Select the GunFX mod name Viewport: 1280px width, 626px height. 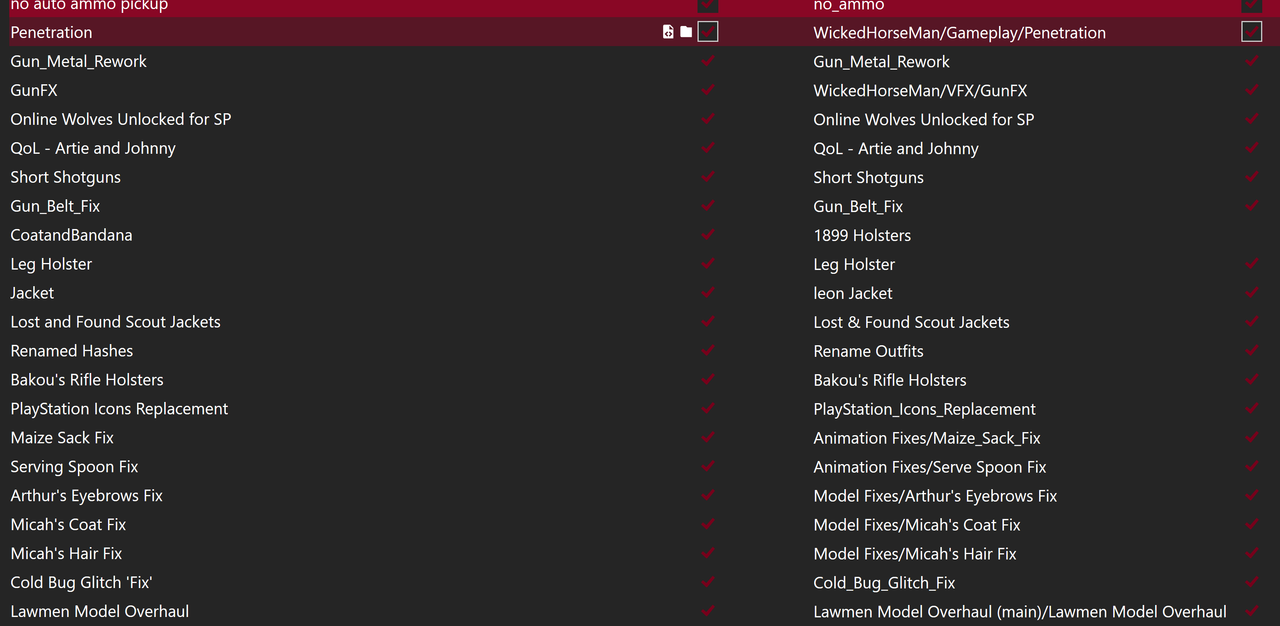[x=34, y=90]
